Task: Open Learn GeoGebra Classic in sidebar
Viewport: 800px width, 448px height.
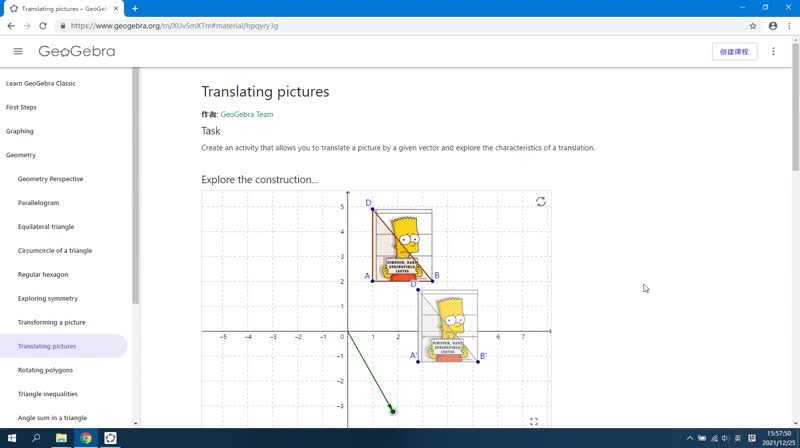Action: coord(41,83)
